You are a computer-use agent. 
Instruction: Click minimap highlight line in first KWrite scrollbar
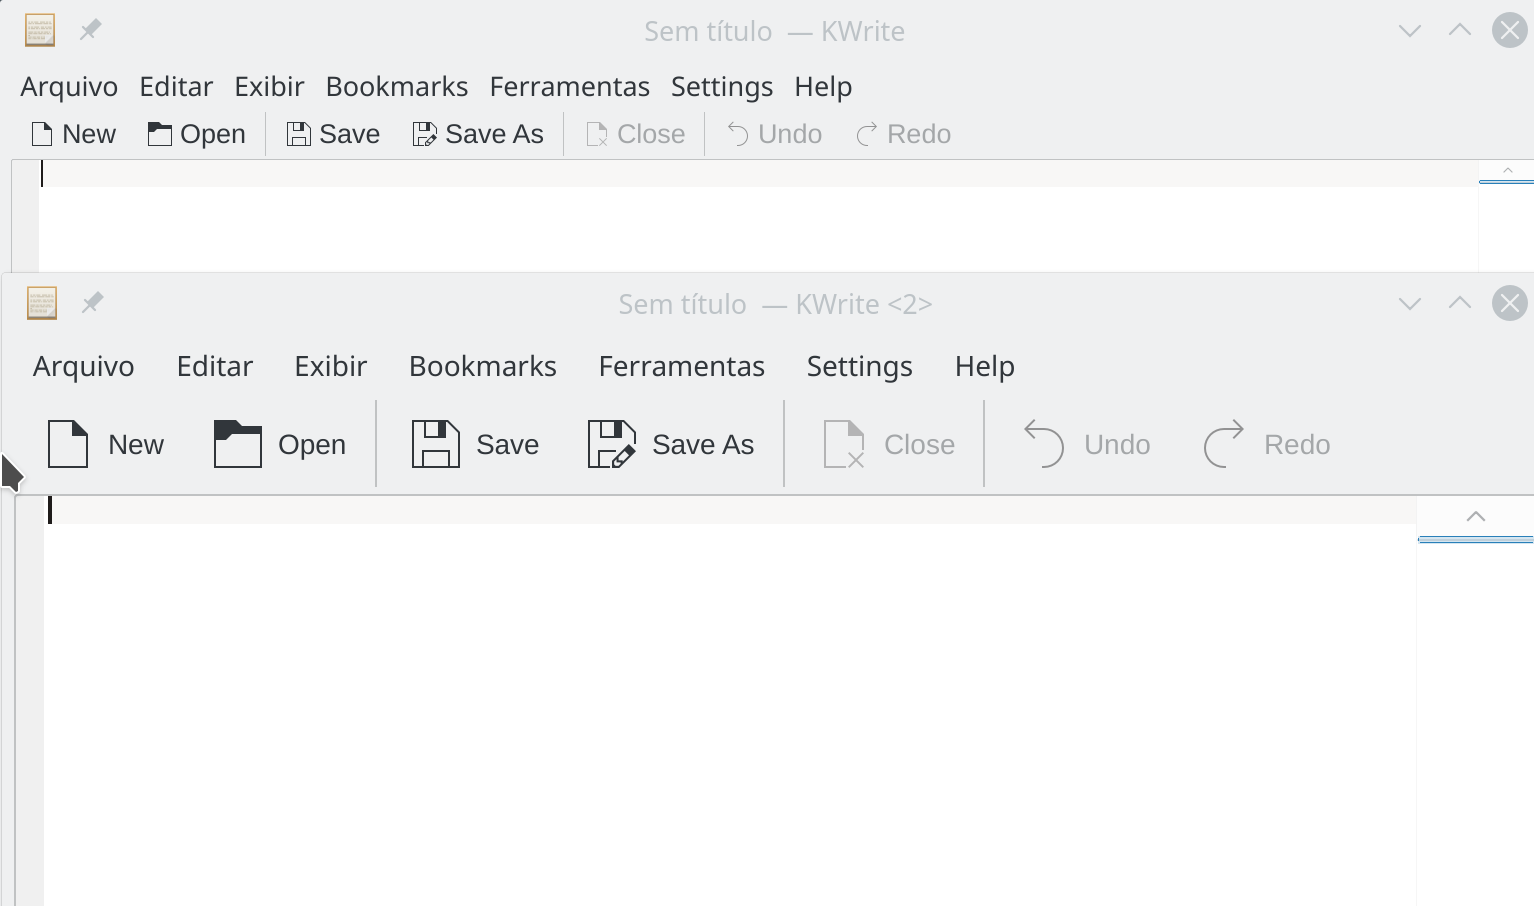(1506, 181)
